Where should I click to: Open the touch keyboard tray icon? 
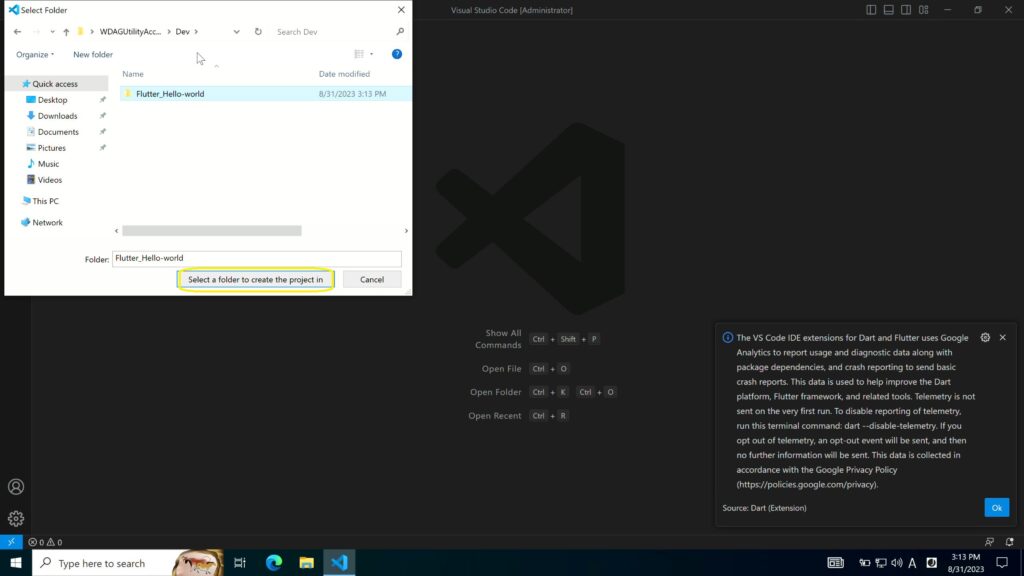click(835, 562)
